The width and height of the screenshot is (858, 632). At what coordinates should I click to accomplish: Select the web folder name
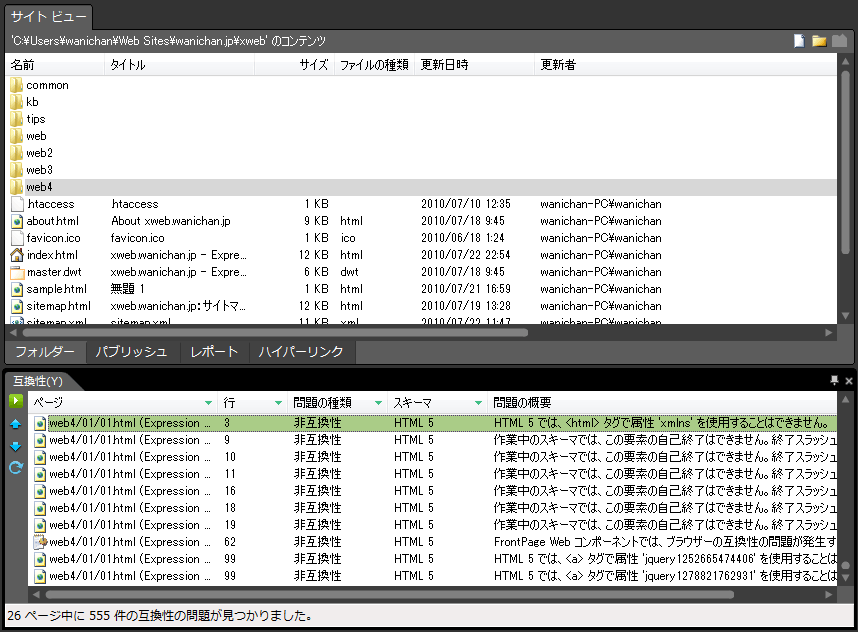point(36,136)
